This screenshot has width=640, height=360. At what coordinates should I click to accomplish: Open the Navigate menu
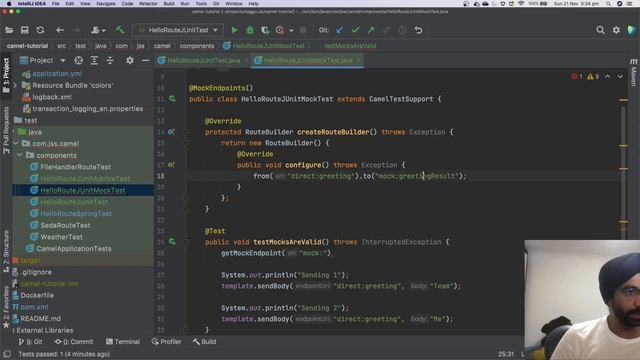[106, 4]
